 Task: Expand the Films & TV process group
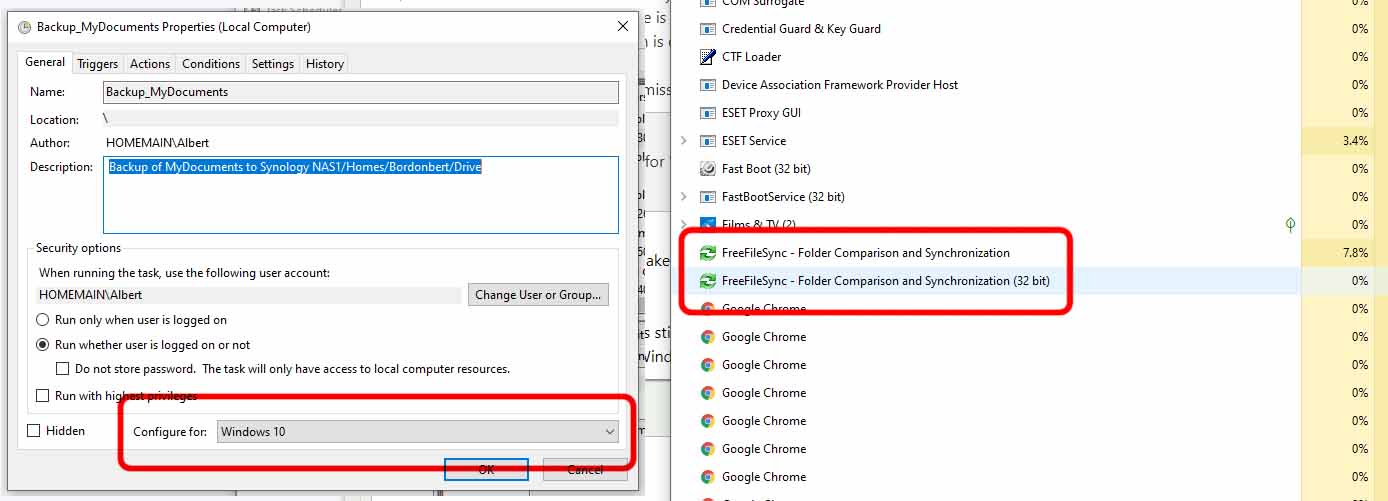(684, 224)
